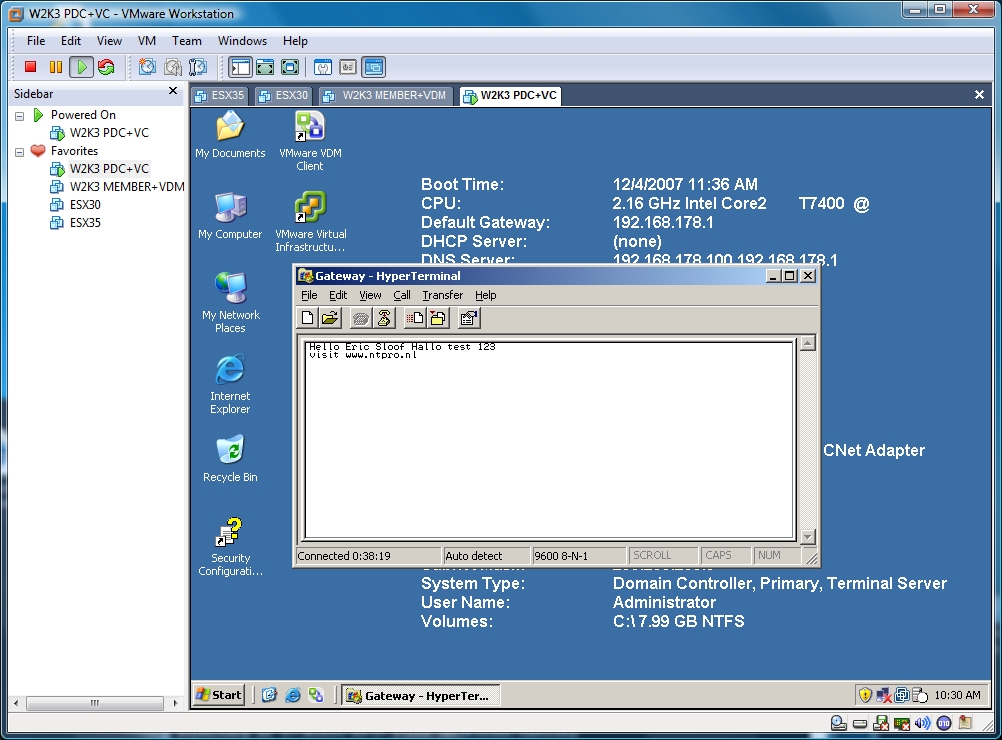Click the Send file icon in HyperTerminal
1002x740 pixels.
pyautogui.click(x=415, y=318)
